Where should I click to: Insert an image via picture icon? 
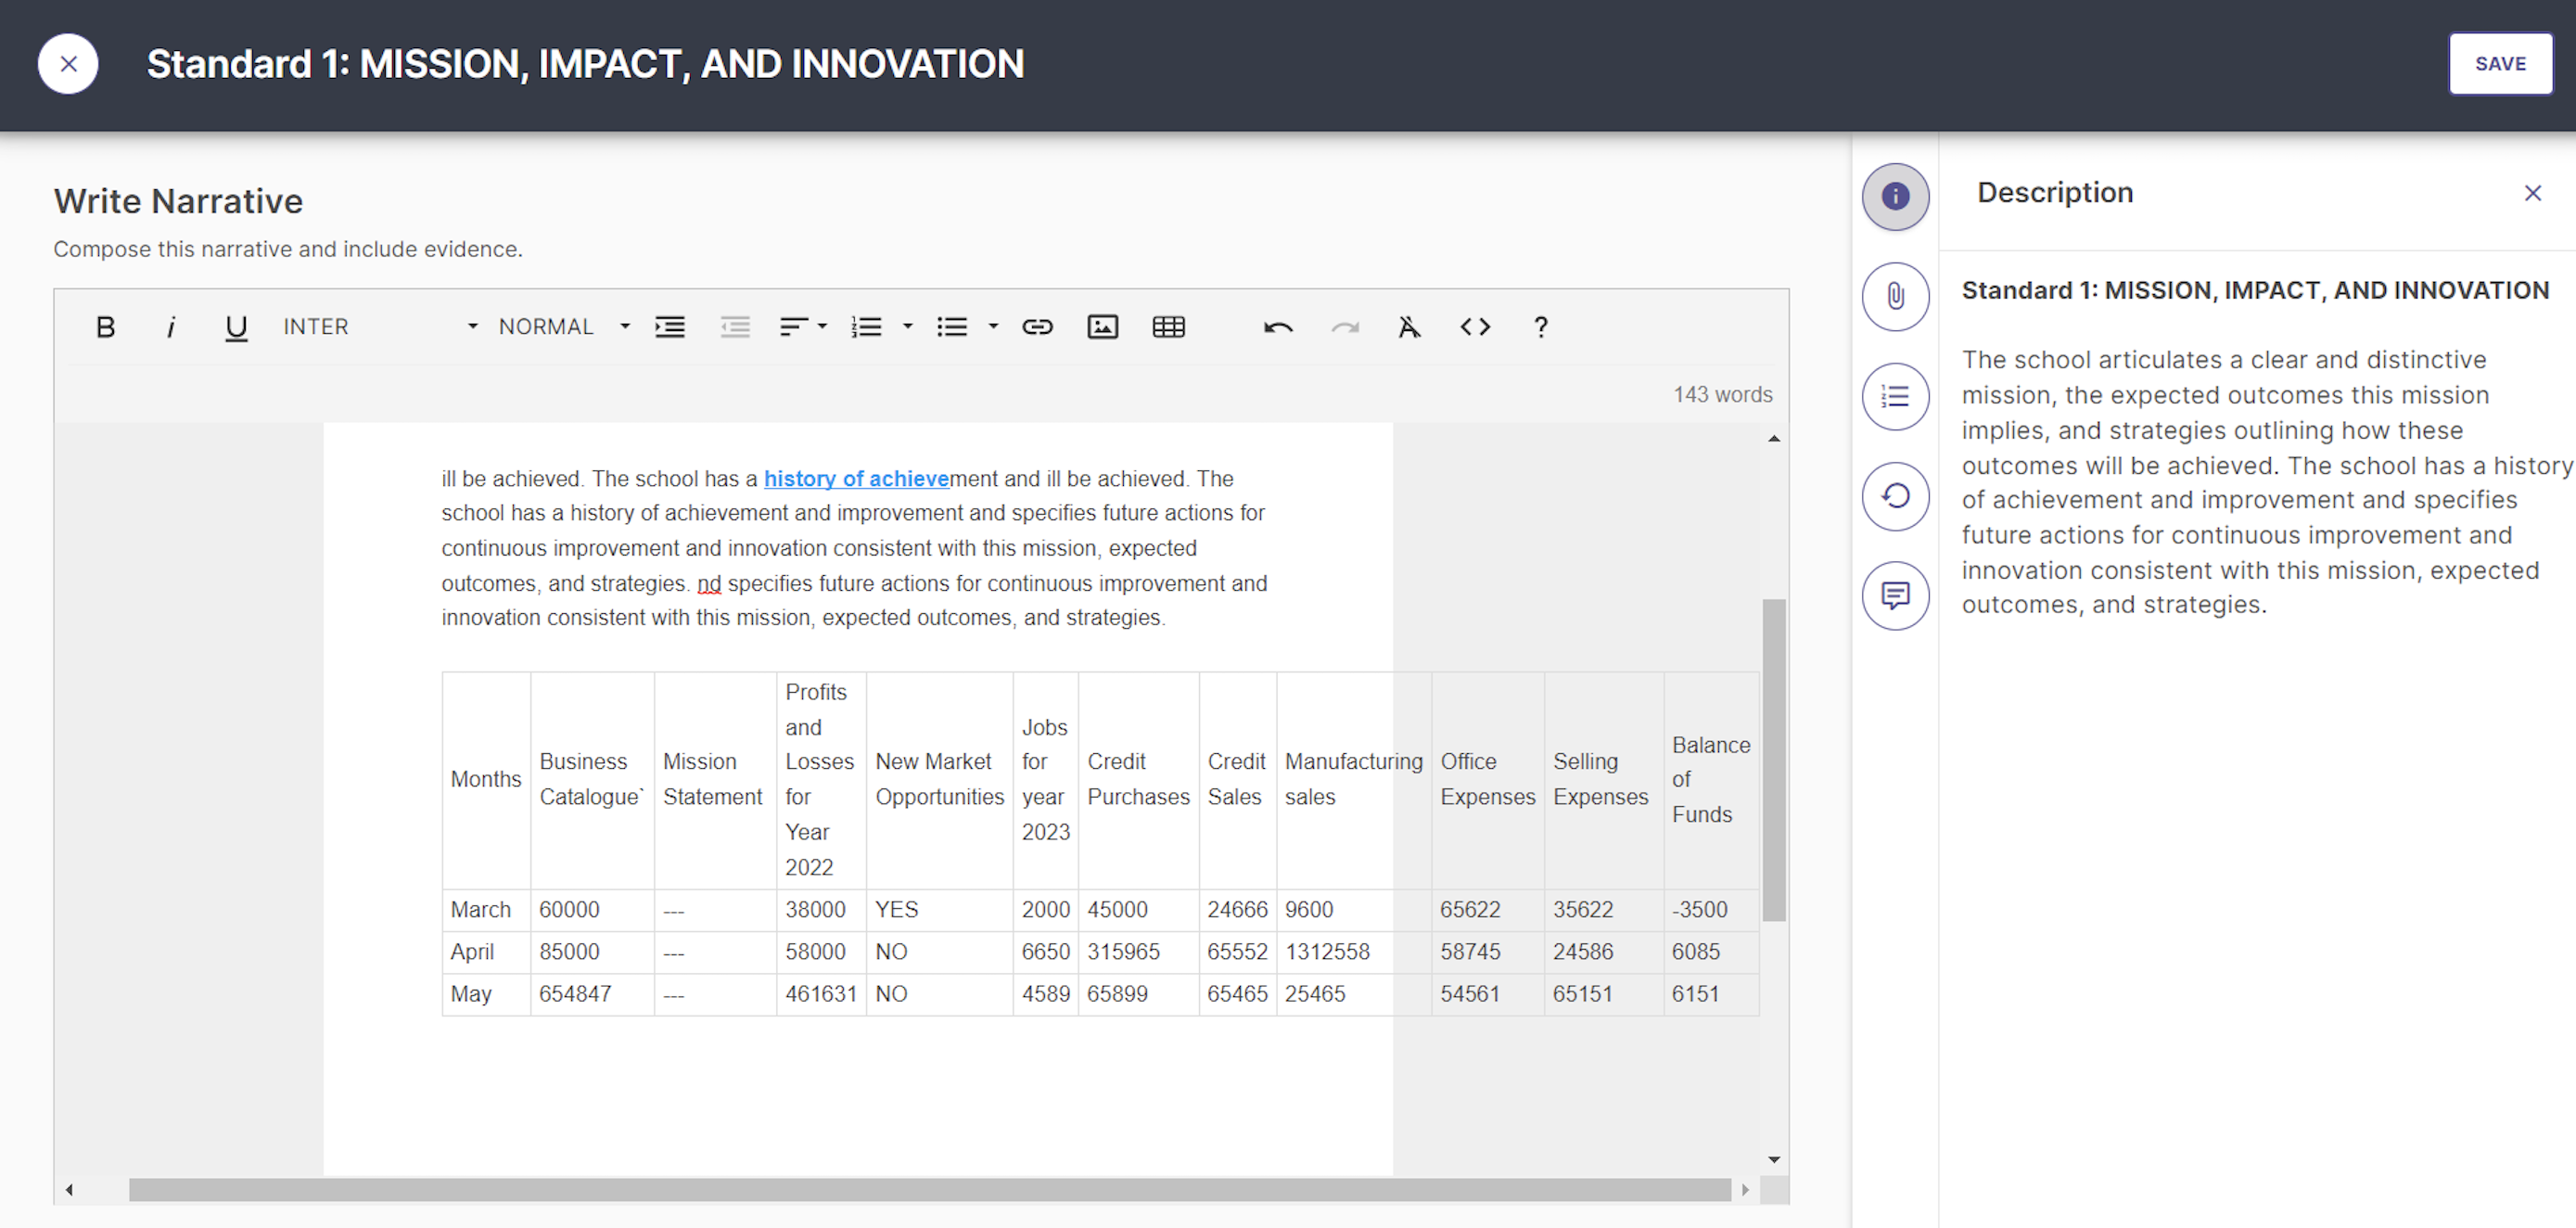(x=1103, y=327)
